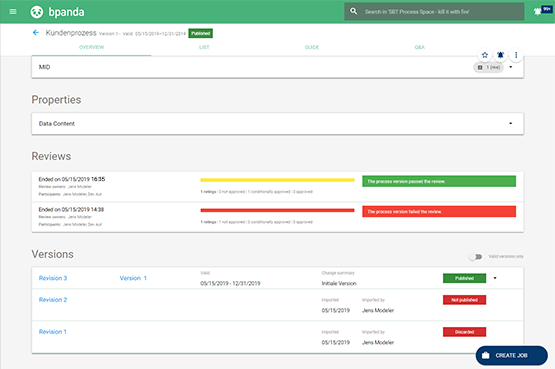The image size is (555, 369).
Task: Click the Versions heading
Action: click(x=52, y=254)
